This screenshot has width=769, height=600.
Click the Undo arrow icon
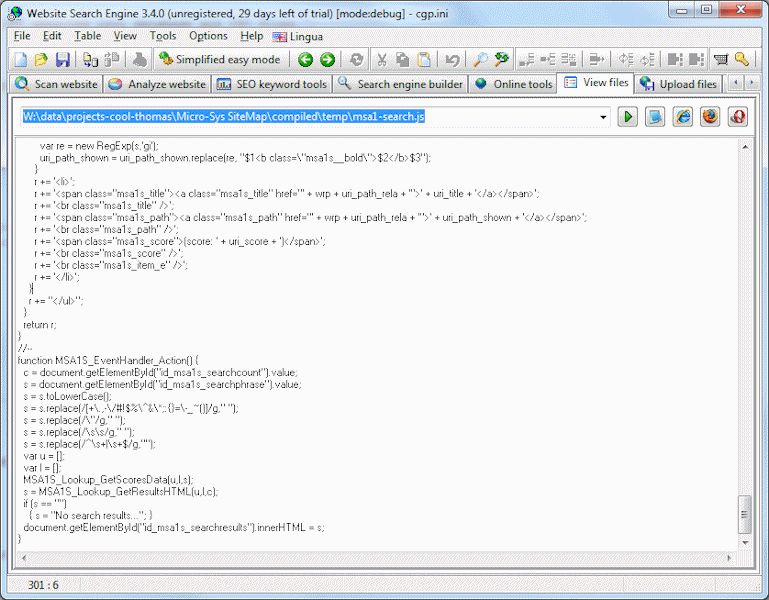pos(452,60)
